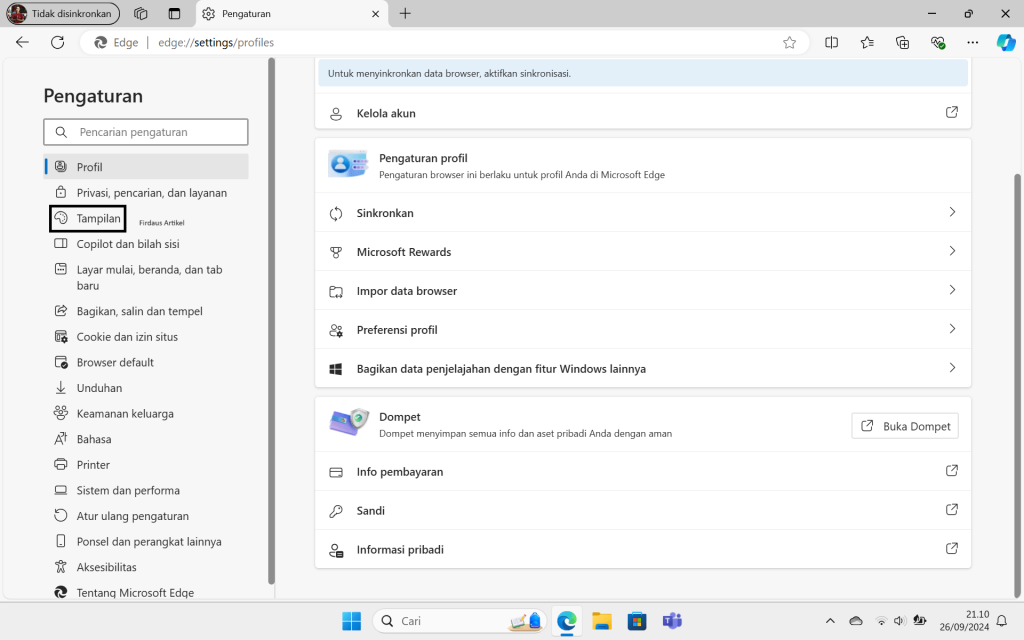Viewport: 1024px width, 640px height.
Task: Click the sync icon beside Sinkronkan
Action: coord(335,212)
